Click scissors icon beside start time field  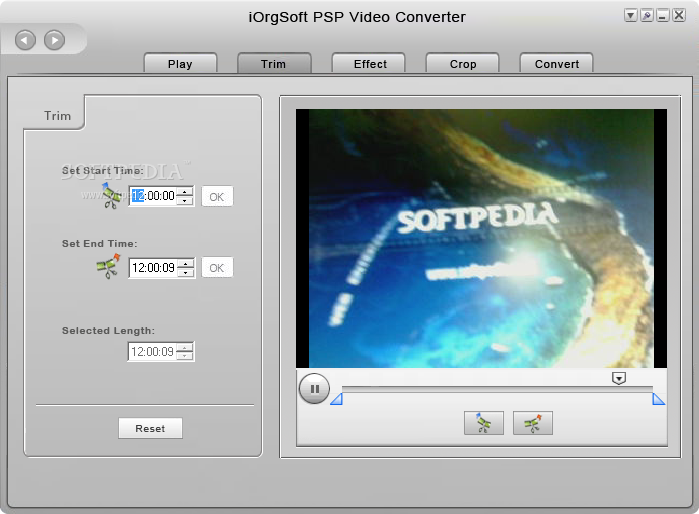point(110,196)
